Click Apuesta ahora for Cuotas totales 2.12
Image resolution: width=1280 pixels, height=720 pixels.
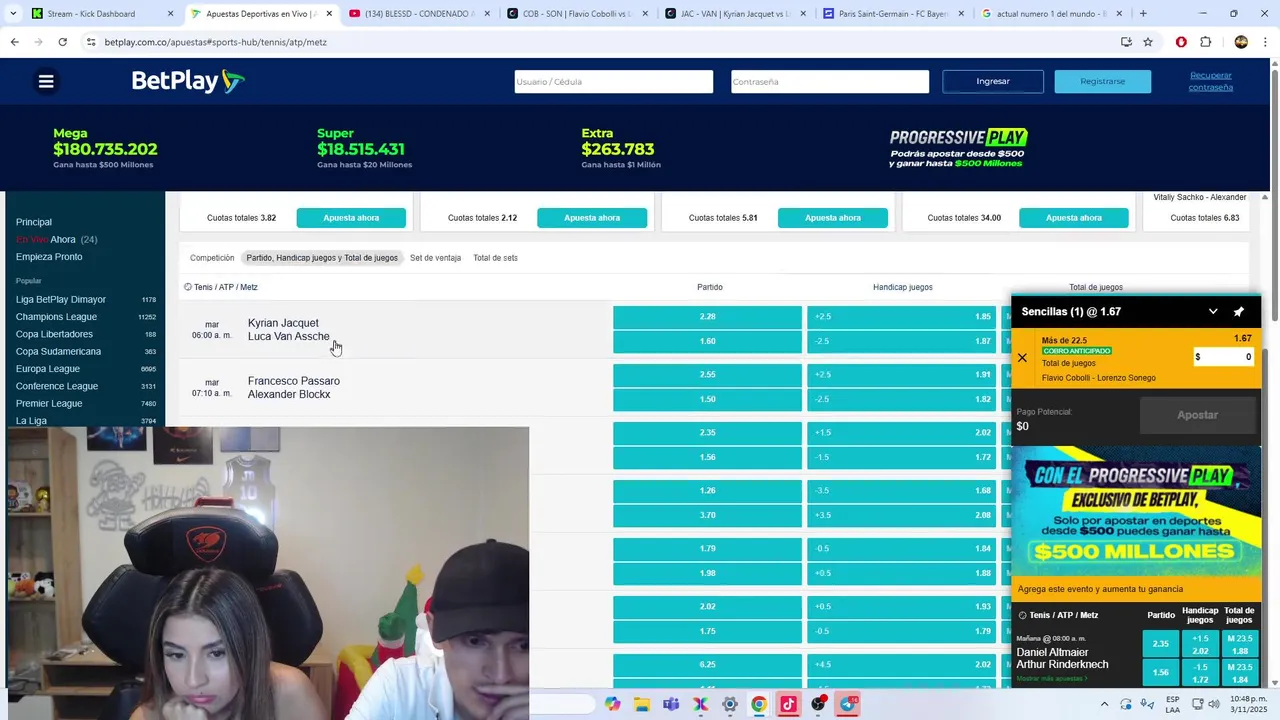pyautogui.click(x=592, y=218)
